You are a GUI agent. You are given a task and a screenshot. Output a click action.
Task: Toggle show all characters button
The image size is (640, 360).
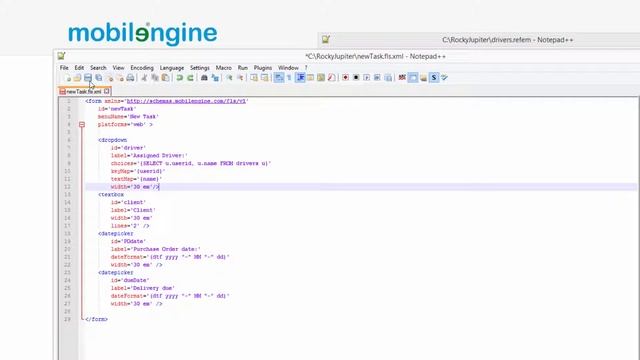click(x=289, y=78)
